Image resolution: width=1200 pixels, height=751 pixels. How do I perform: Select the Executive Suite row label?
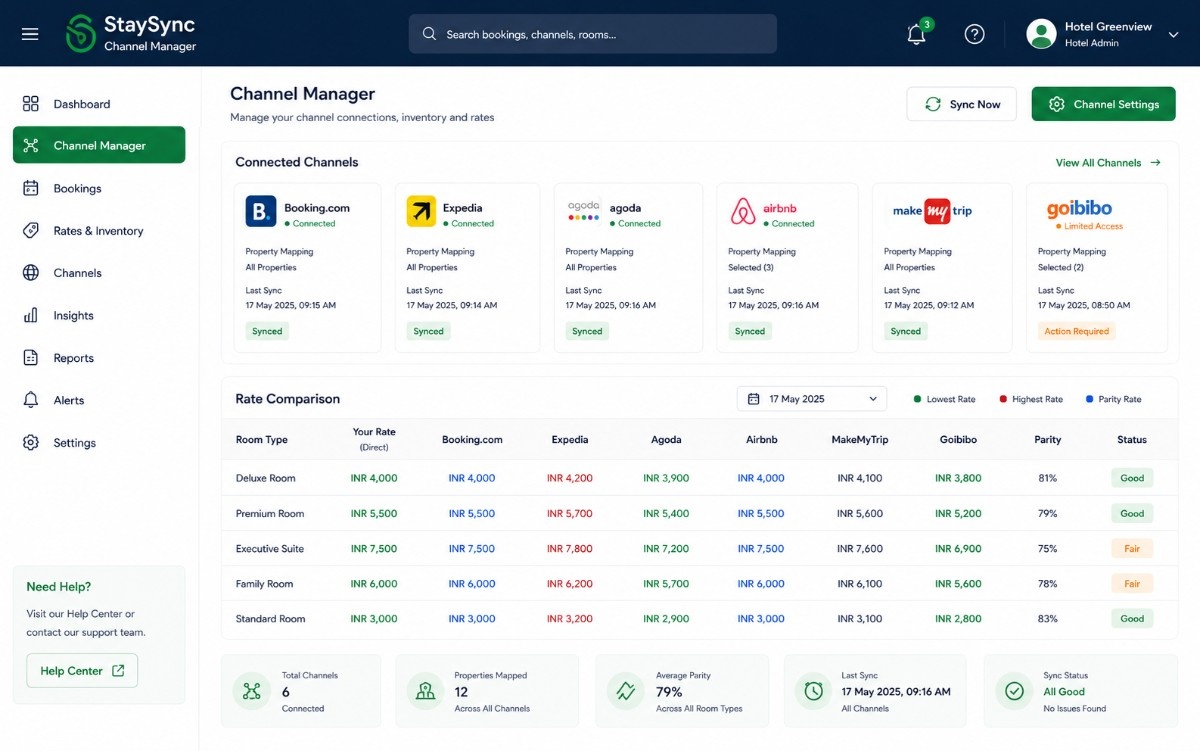[270, 549]
